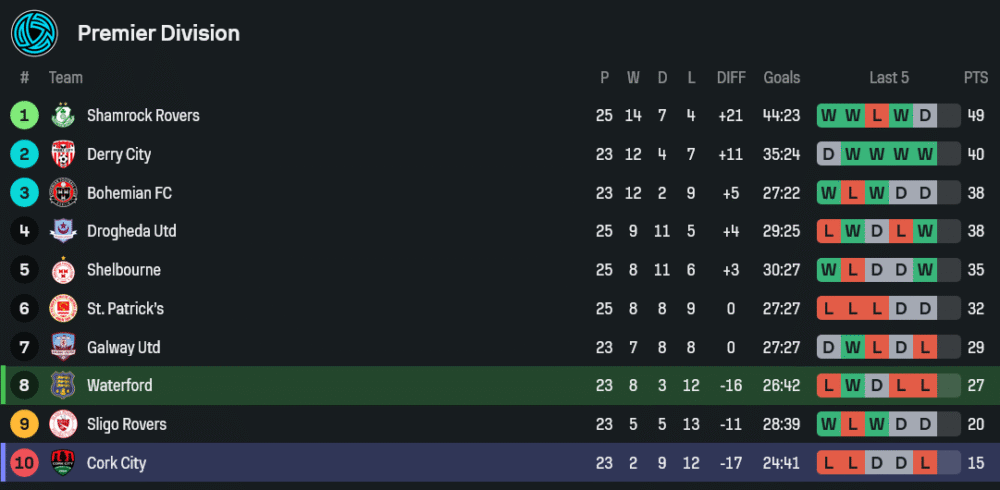The width and height of the screenshot is (1000, 490).
Task: Sort table by DIFF column header
Action: pyautogui.click(x=731, y=78)
